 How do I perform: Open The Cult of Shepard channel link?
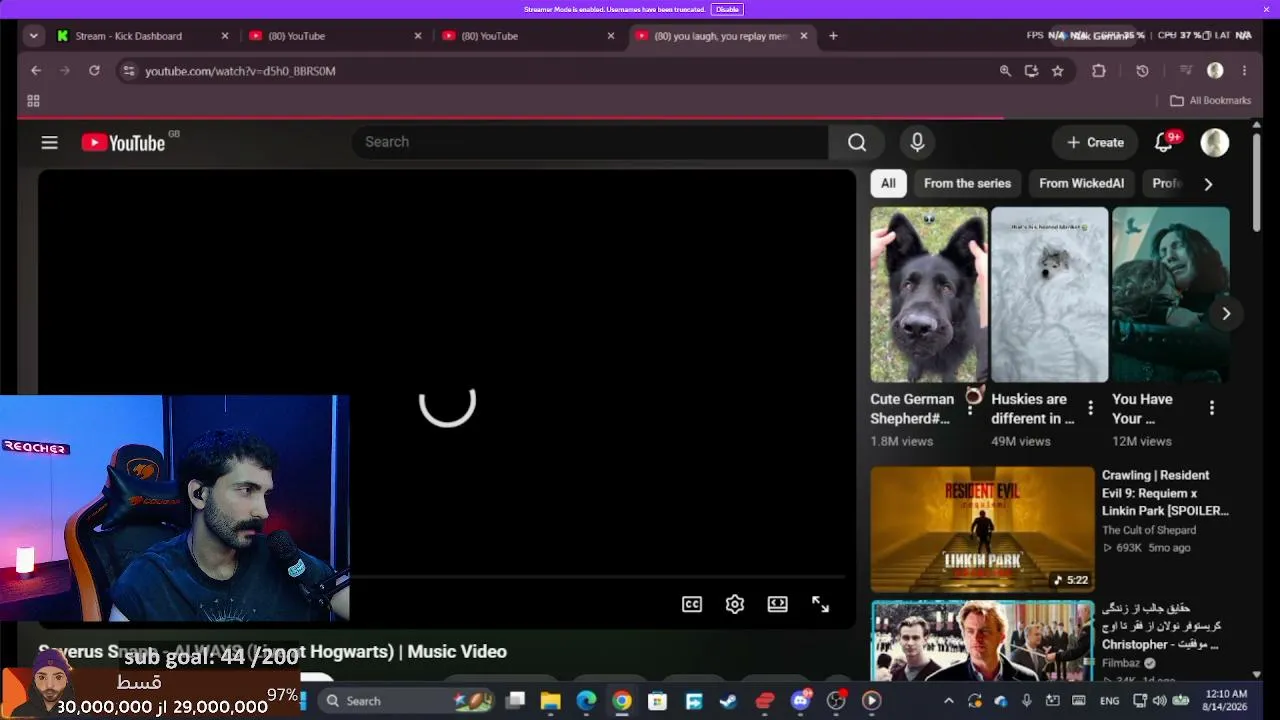pos(1149,530)
